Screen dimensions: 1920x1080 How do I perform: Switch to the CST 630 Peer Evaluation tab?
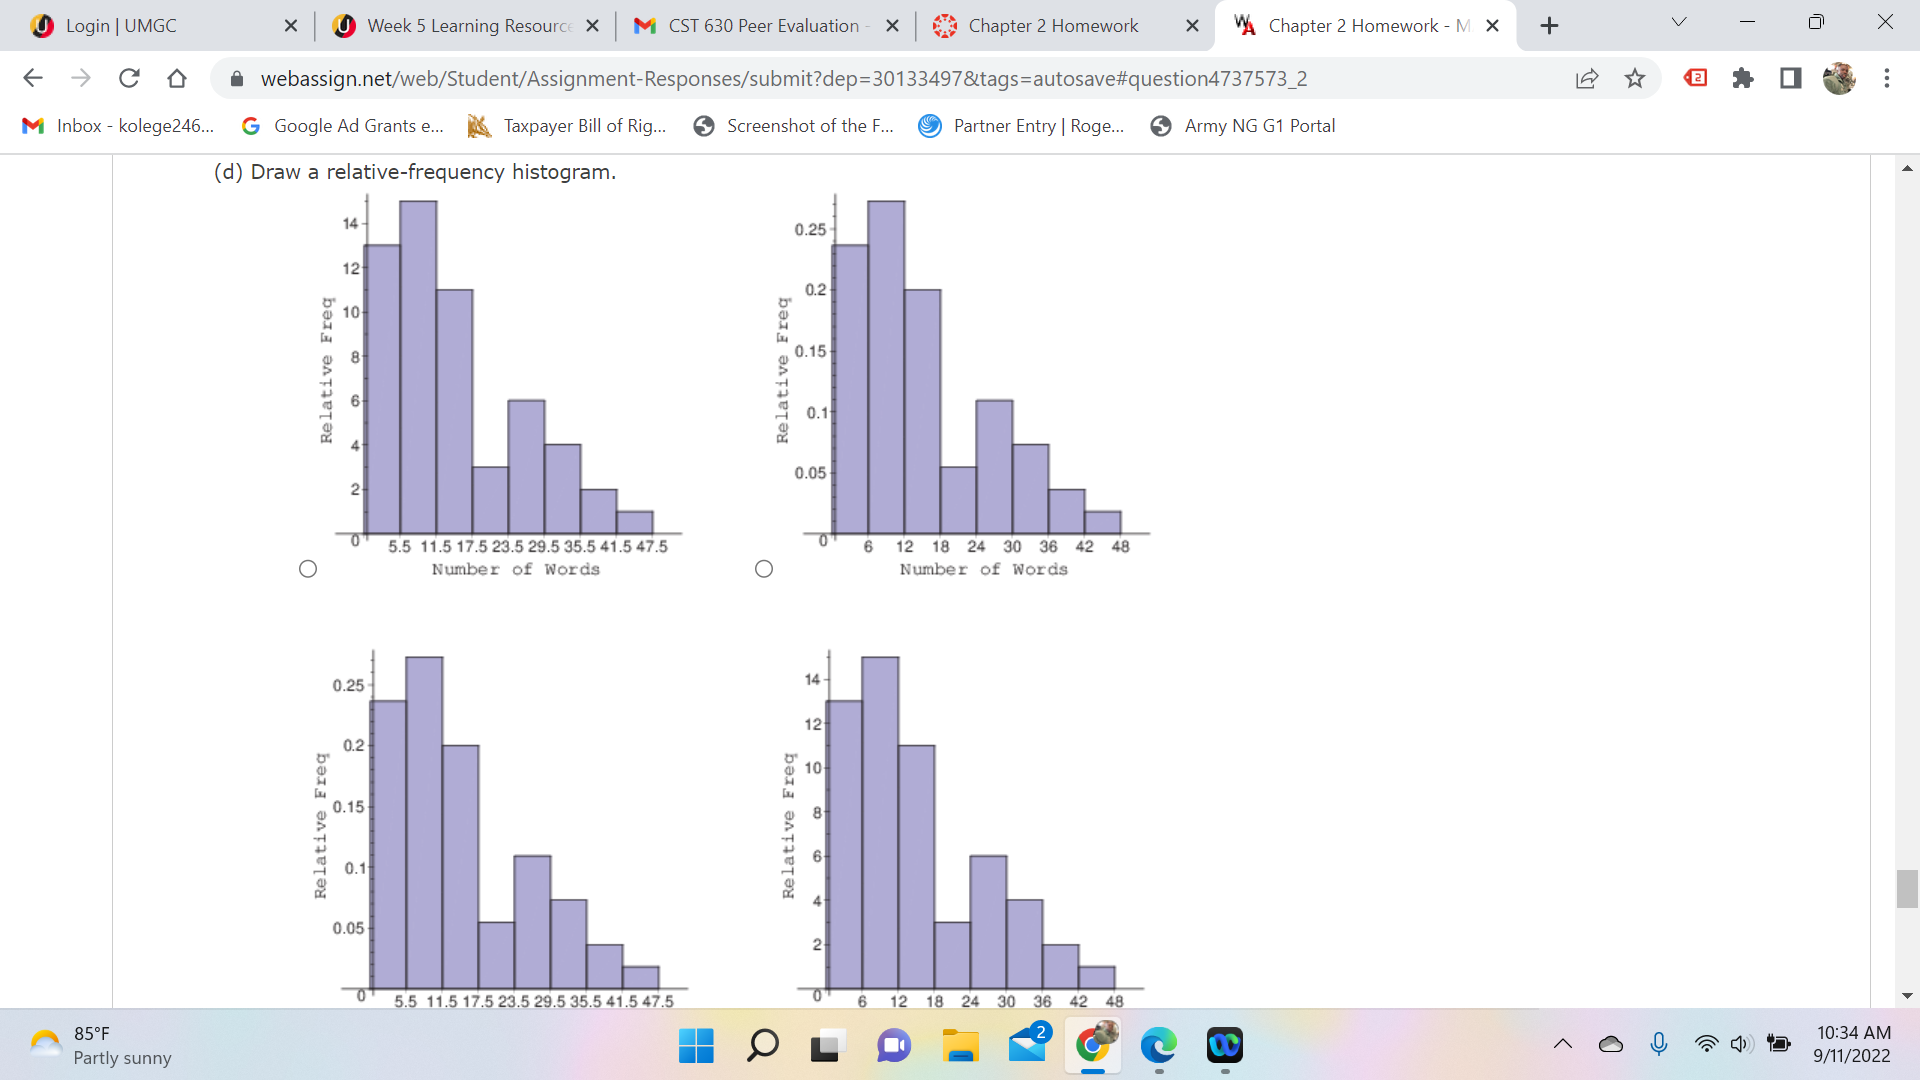pos(762,26)
